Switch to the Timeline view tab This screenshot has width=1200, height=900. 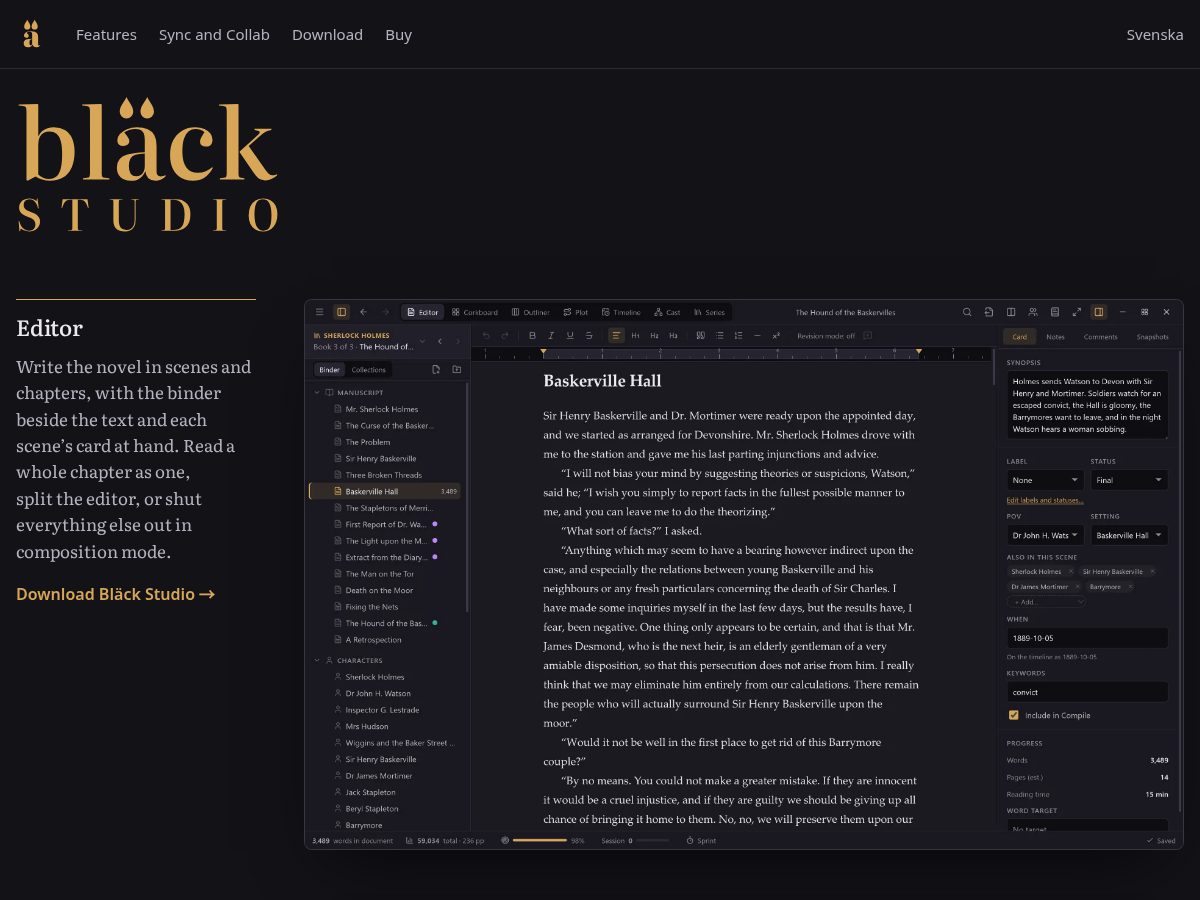[621, 312]
